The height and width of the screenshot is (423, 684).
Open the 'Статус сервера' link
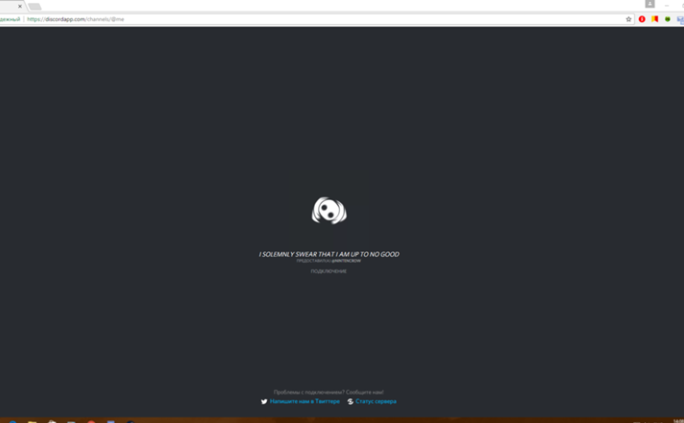point(376,401)
